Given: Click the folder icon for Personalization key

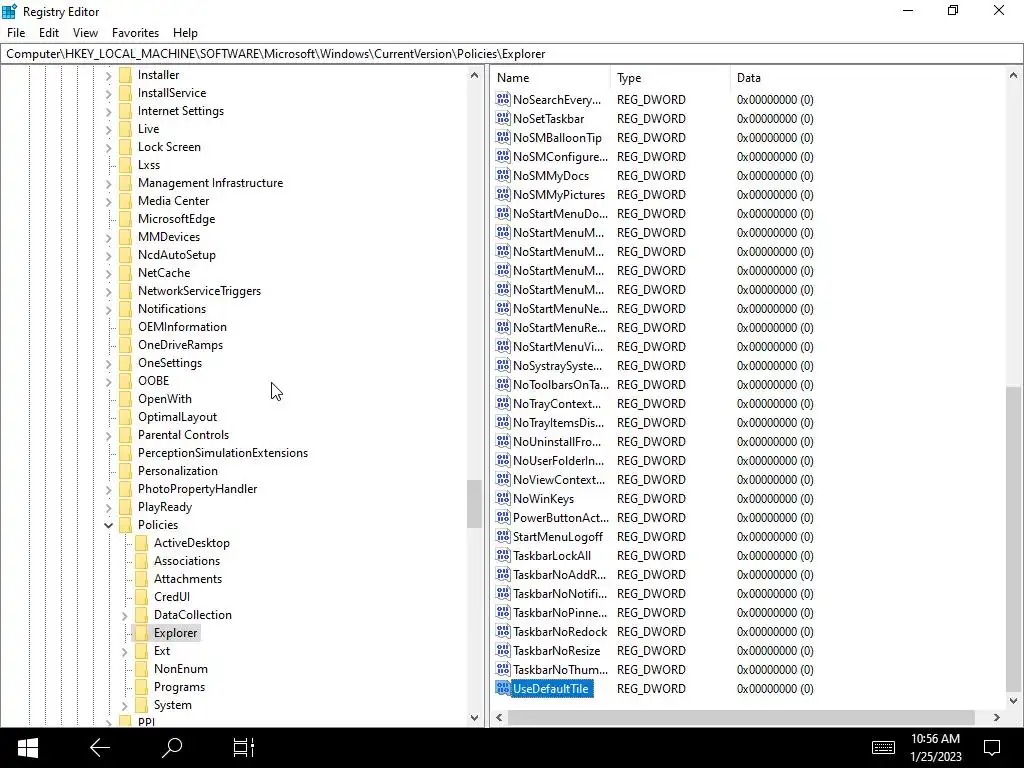Looking at the screenshot, I should [125, 471].
